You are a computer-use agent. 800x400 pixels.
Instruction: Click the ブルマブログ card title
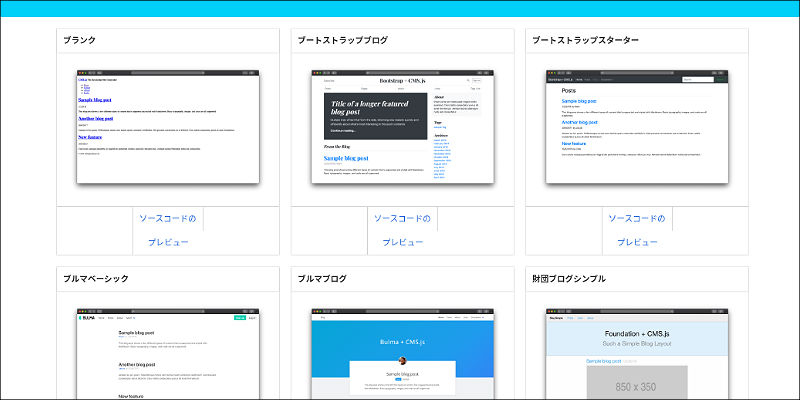point(322,279)
